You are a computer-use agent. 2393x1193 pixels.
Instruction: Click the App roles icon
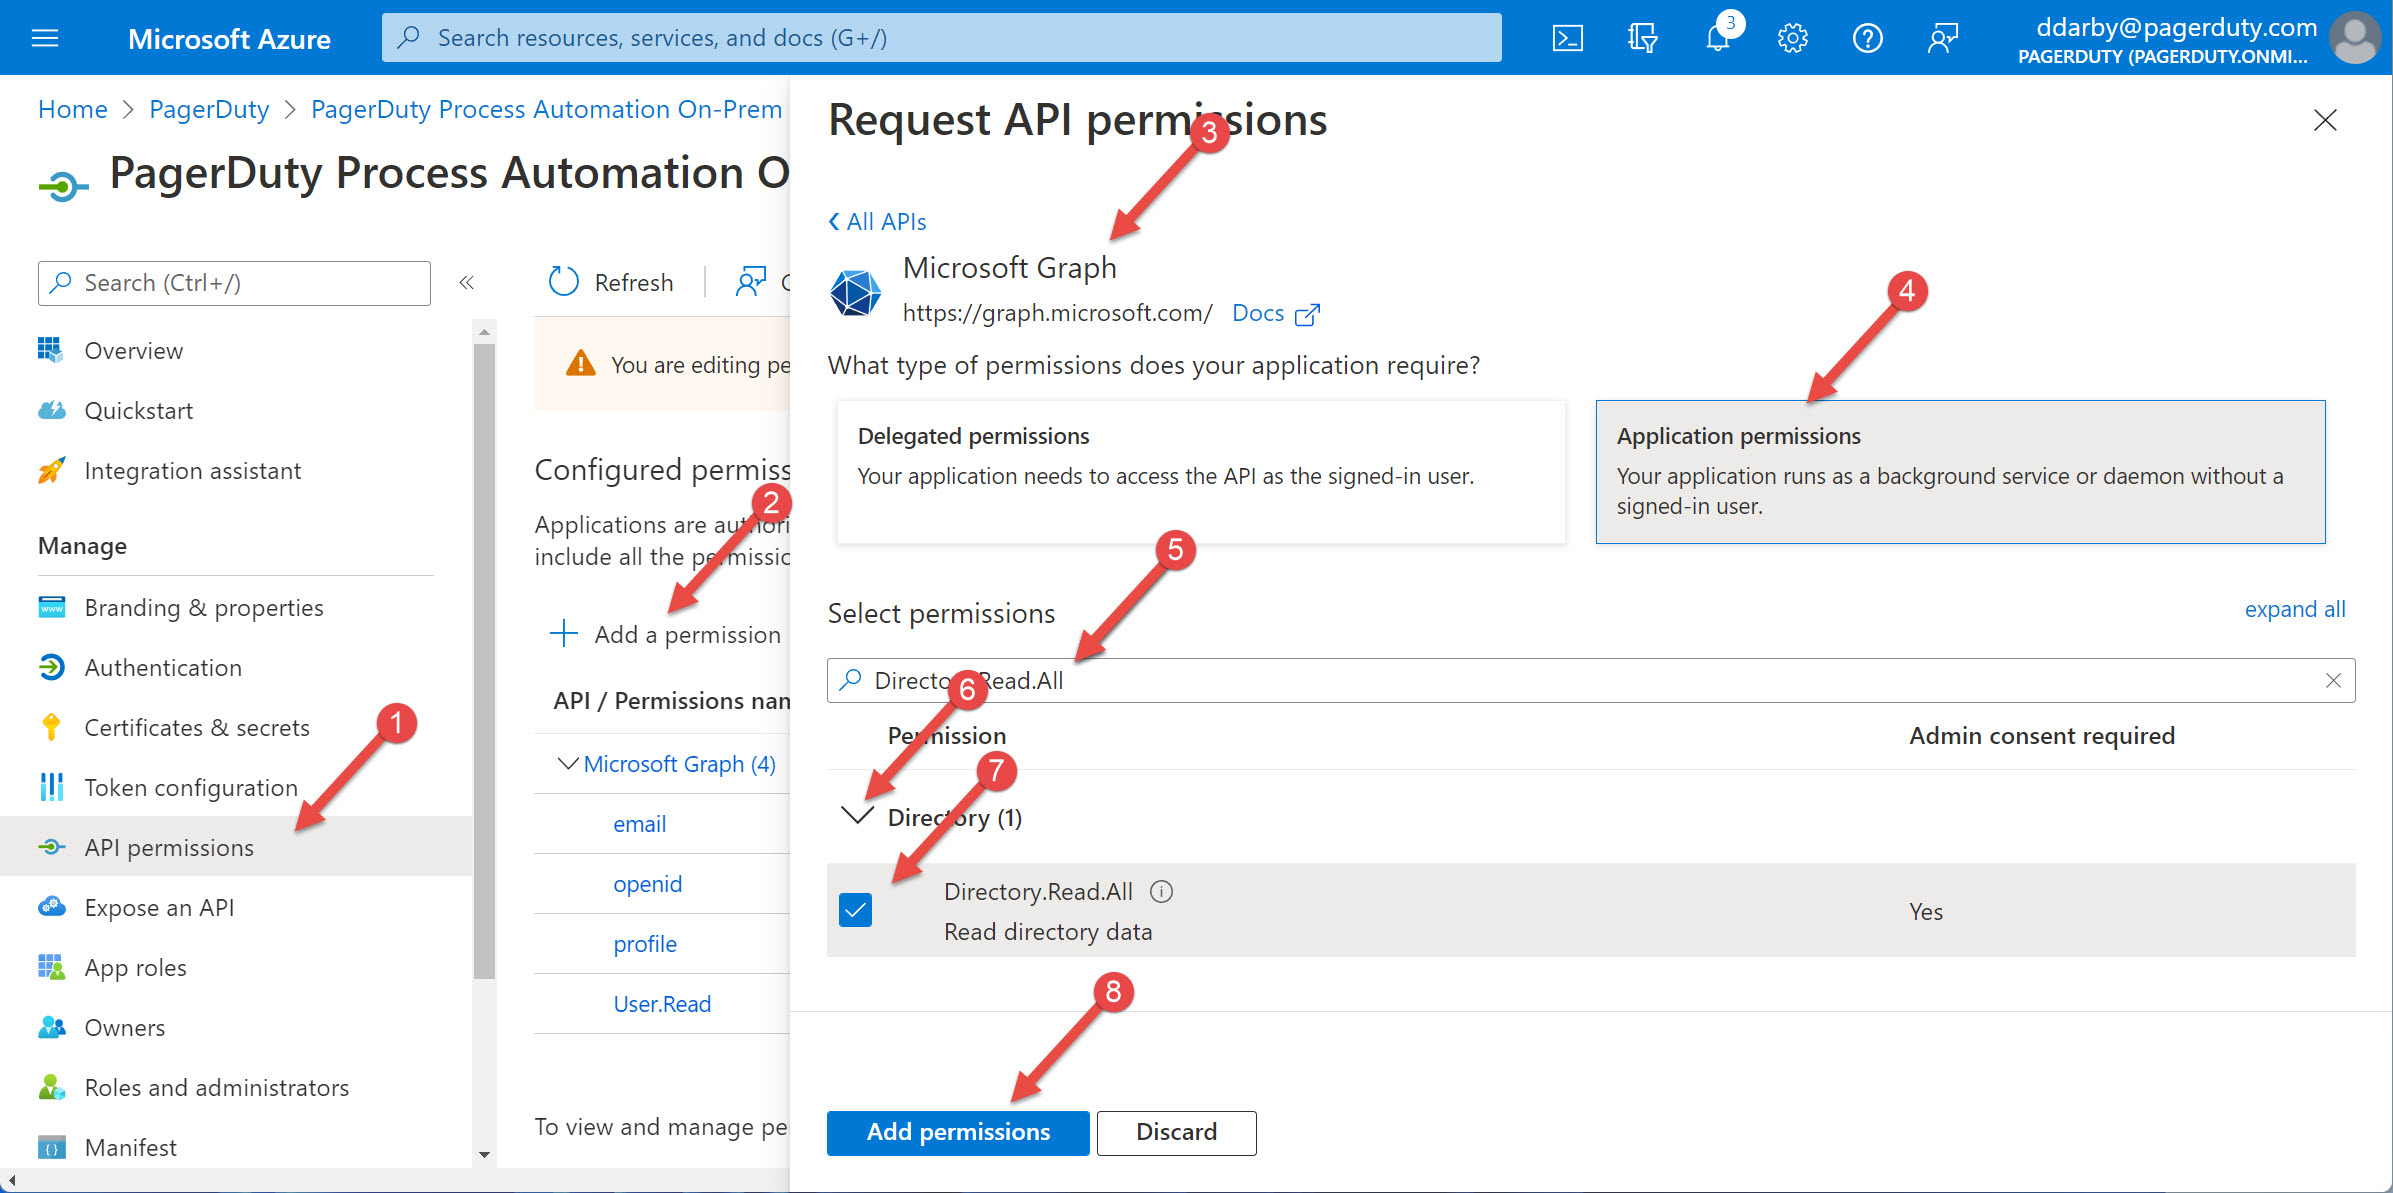coord(51,967)
